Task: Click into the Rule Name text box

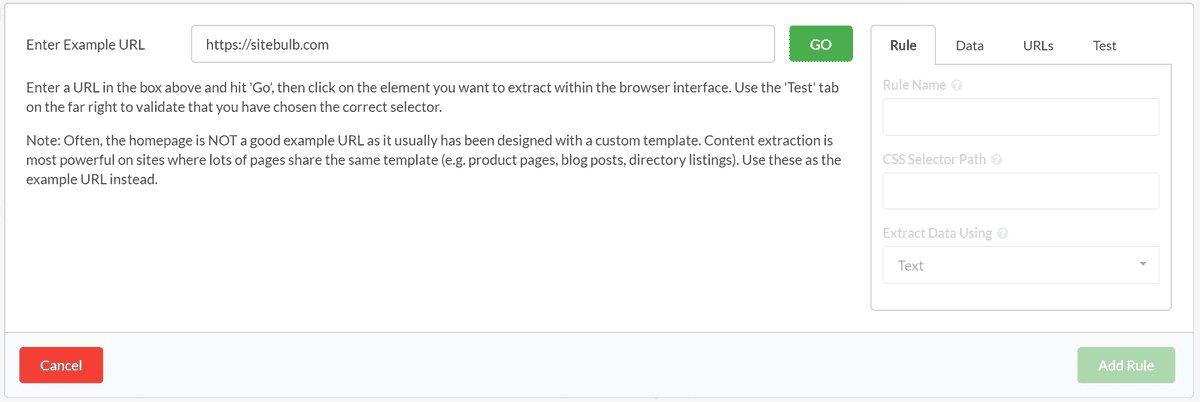Action: (1020, 117)
